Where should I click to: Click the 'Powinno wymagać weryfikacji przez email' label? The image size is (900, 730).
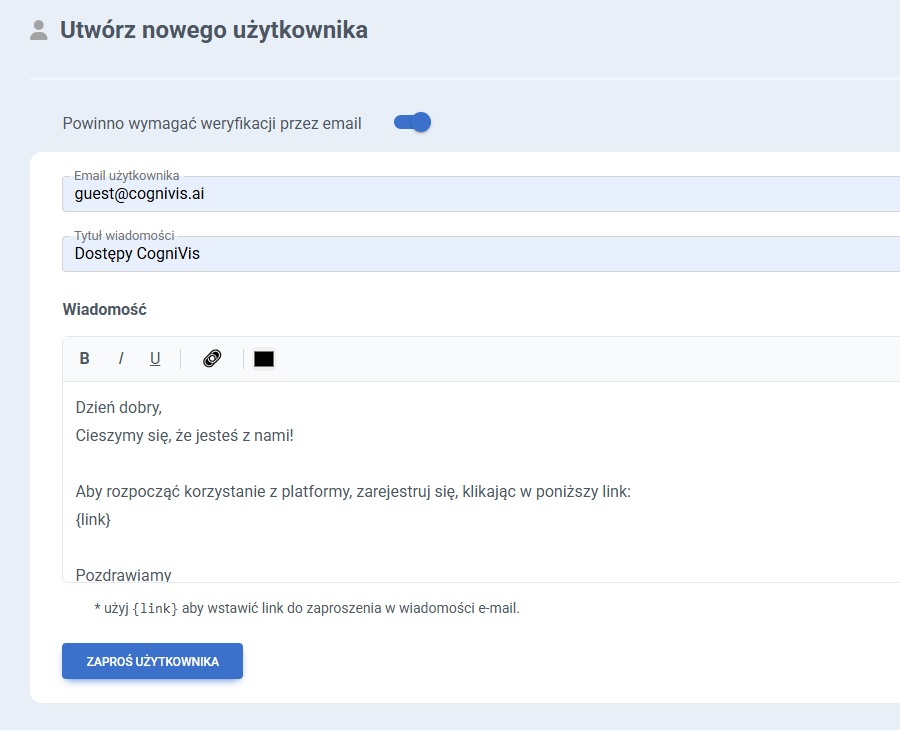(x=212, y=124)
